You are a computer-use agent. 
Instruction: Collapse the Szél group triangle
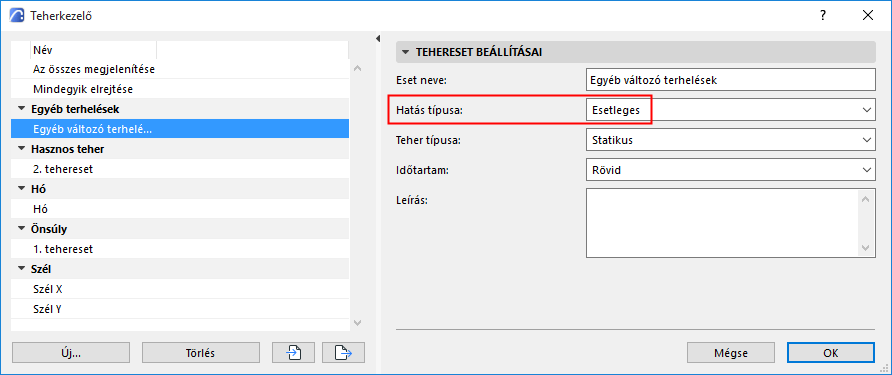point(22,269)
